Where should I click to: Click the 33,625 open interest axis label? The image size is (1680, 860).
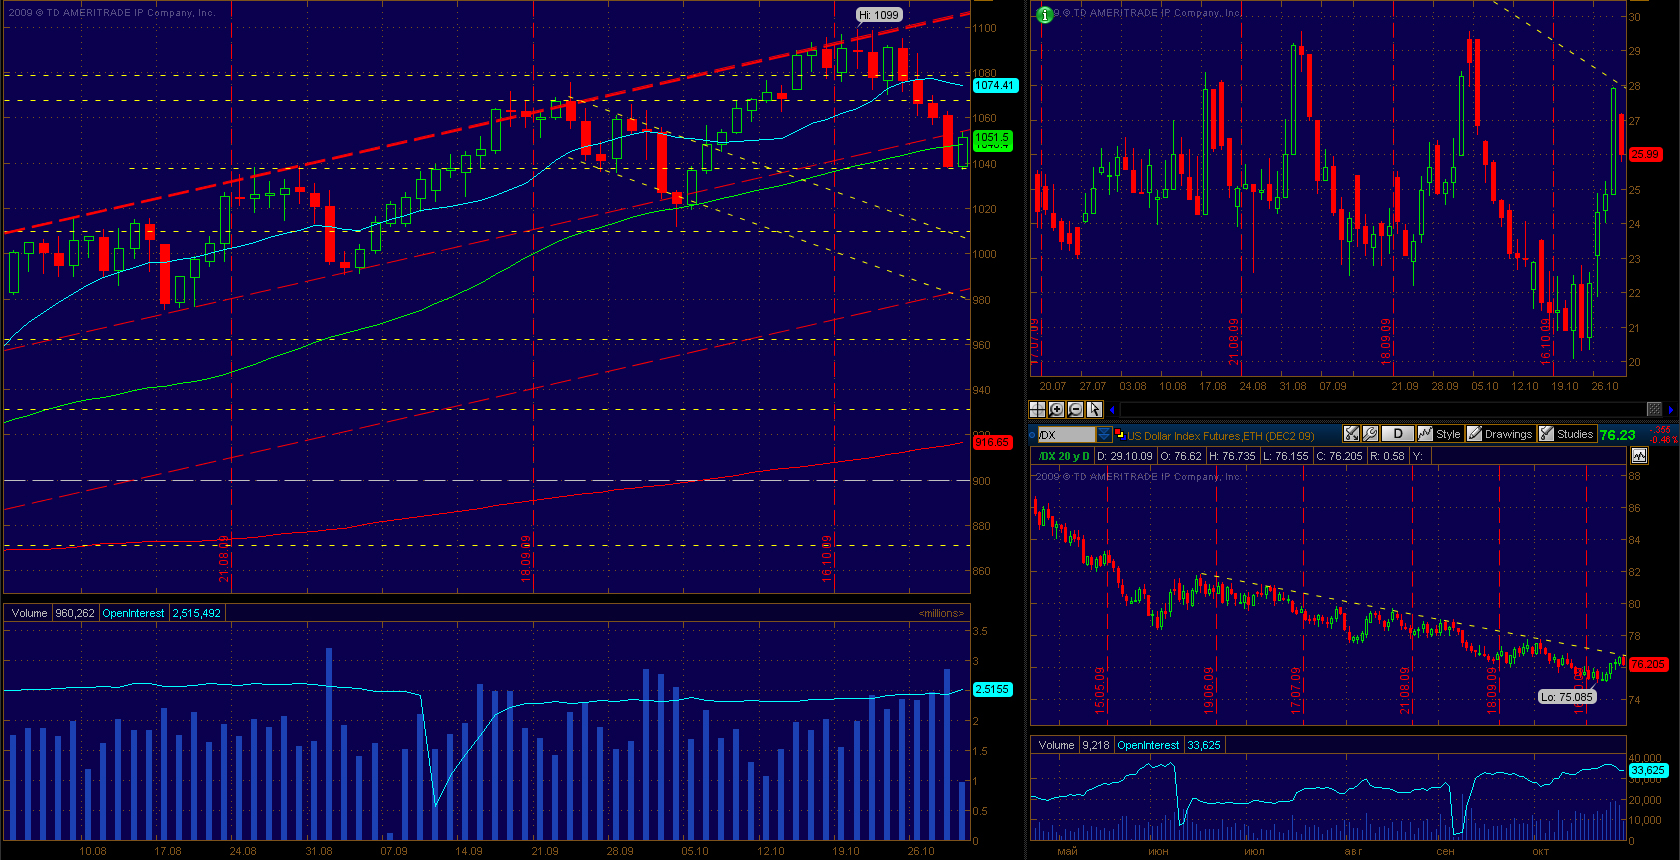coord(1648,770)
